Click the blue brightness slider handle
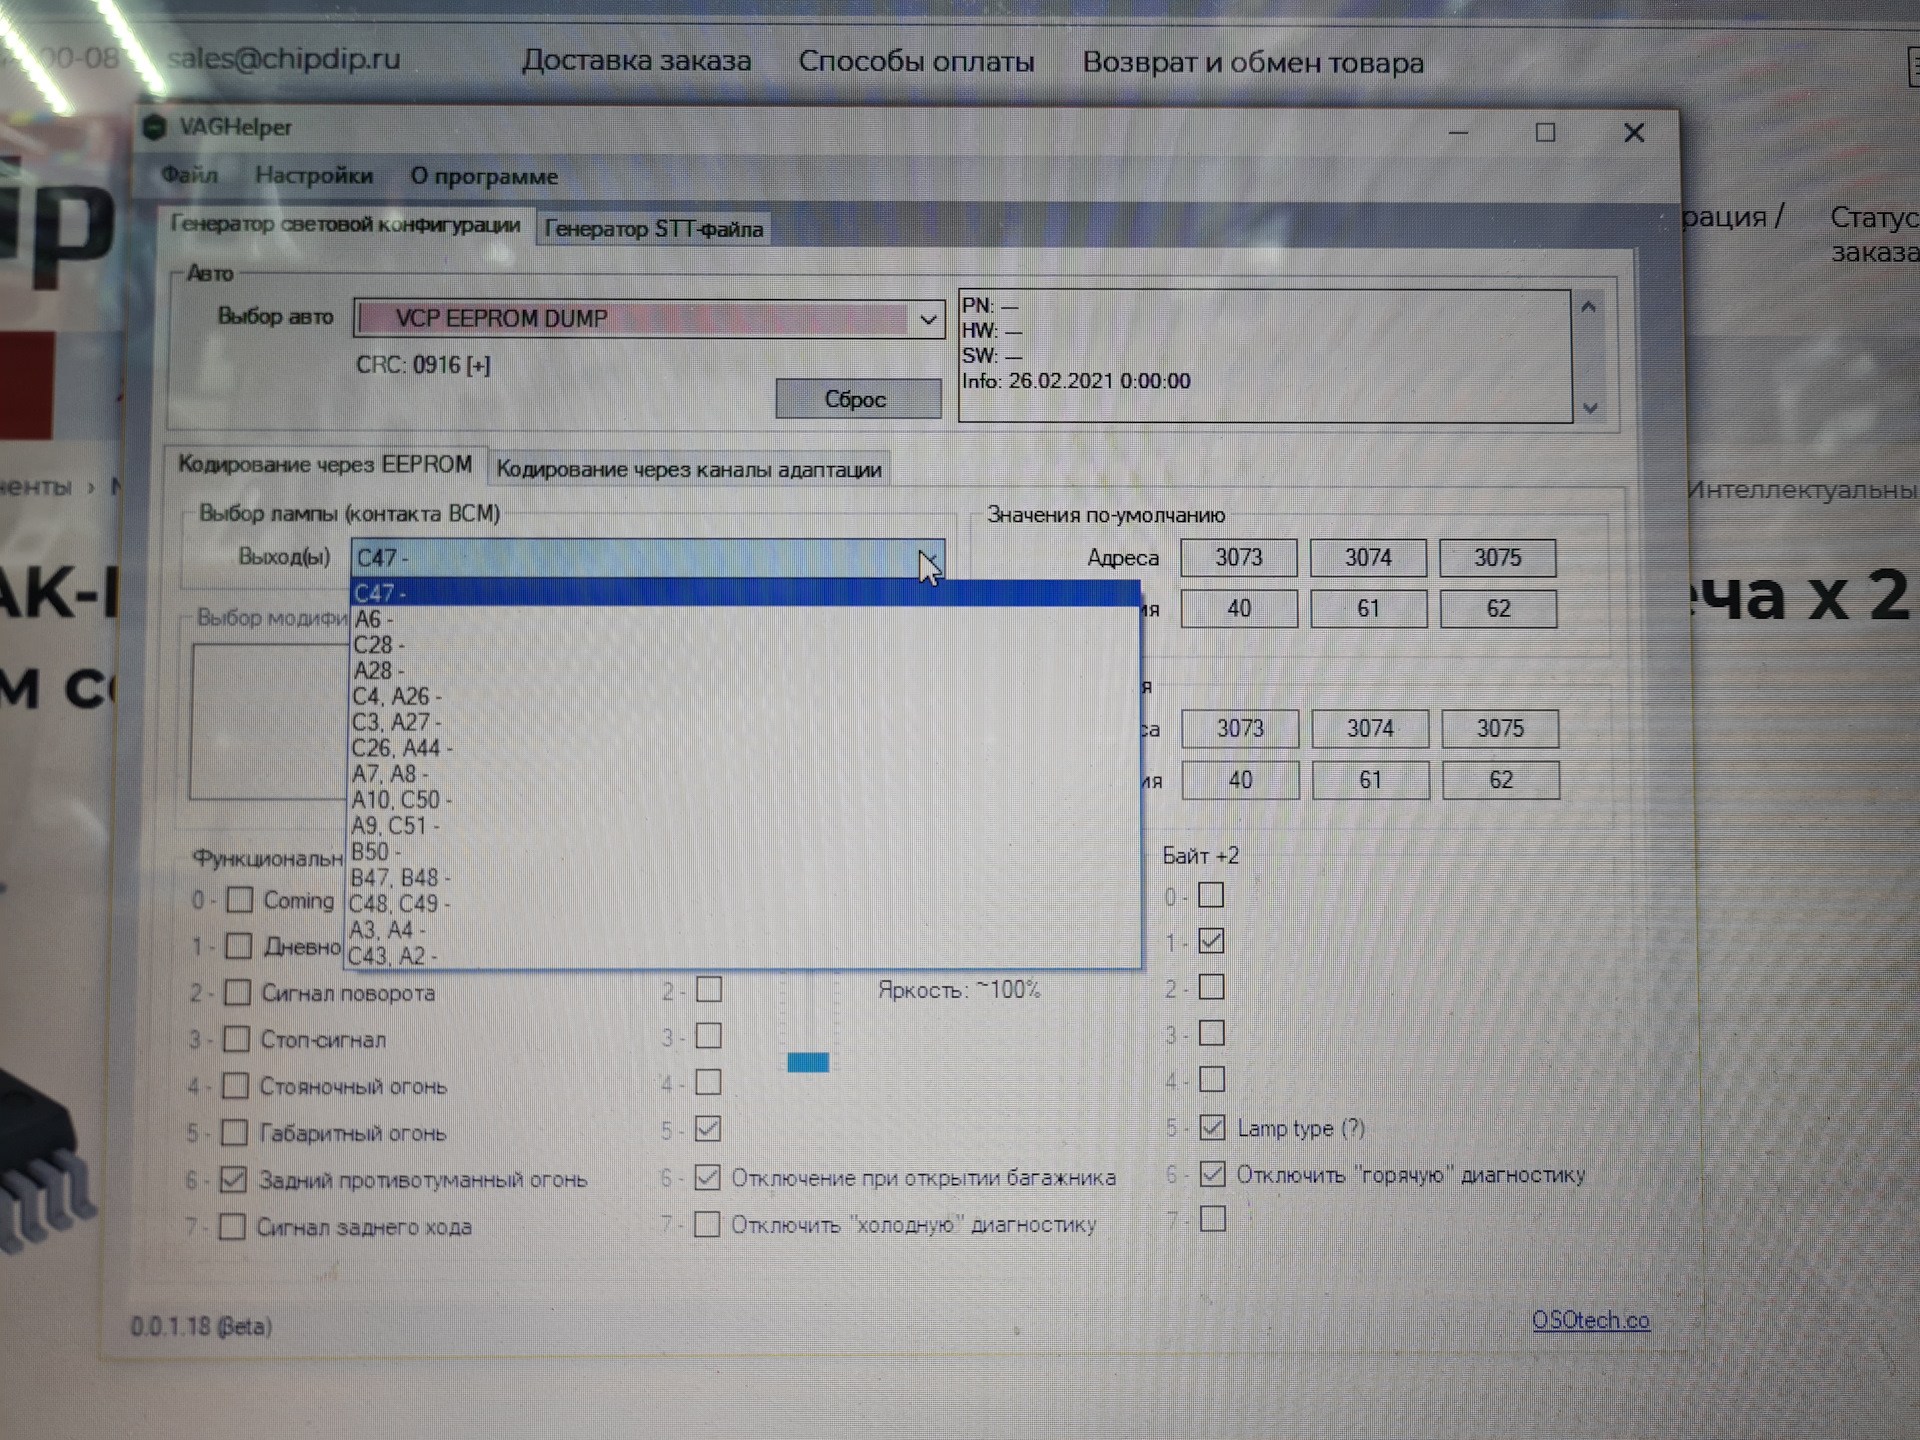This screenshot has height=1440, width=1920. click(808, 1062)
